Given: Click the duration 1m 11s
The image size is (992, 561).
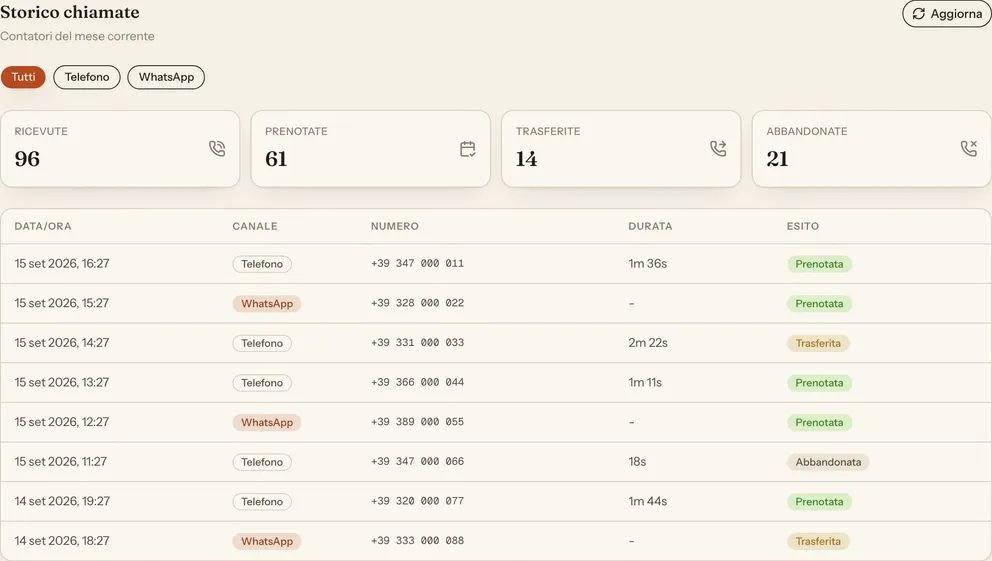Looking at the screenshot, I should (645, 383).
